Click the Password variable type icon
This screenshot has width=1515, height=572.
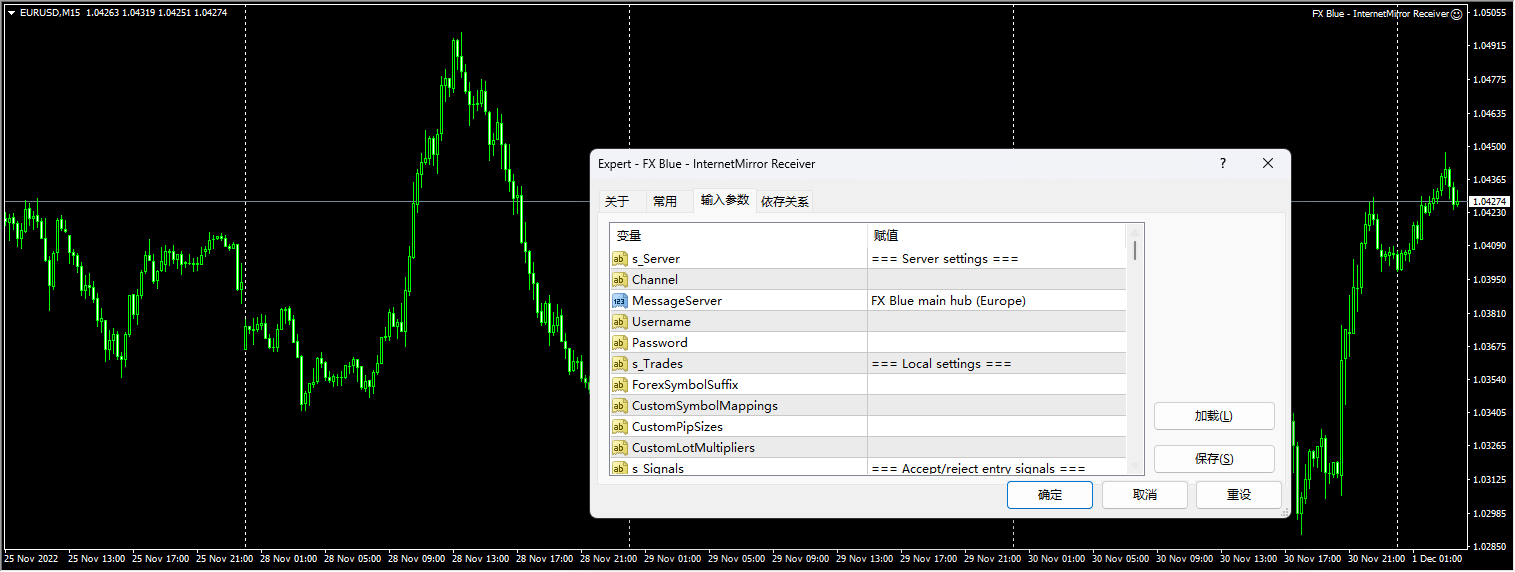click(619, 343)
